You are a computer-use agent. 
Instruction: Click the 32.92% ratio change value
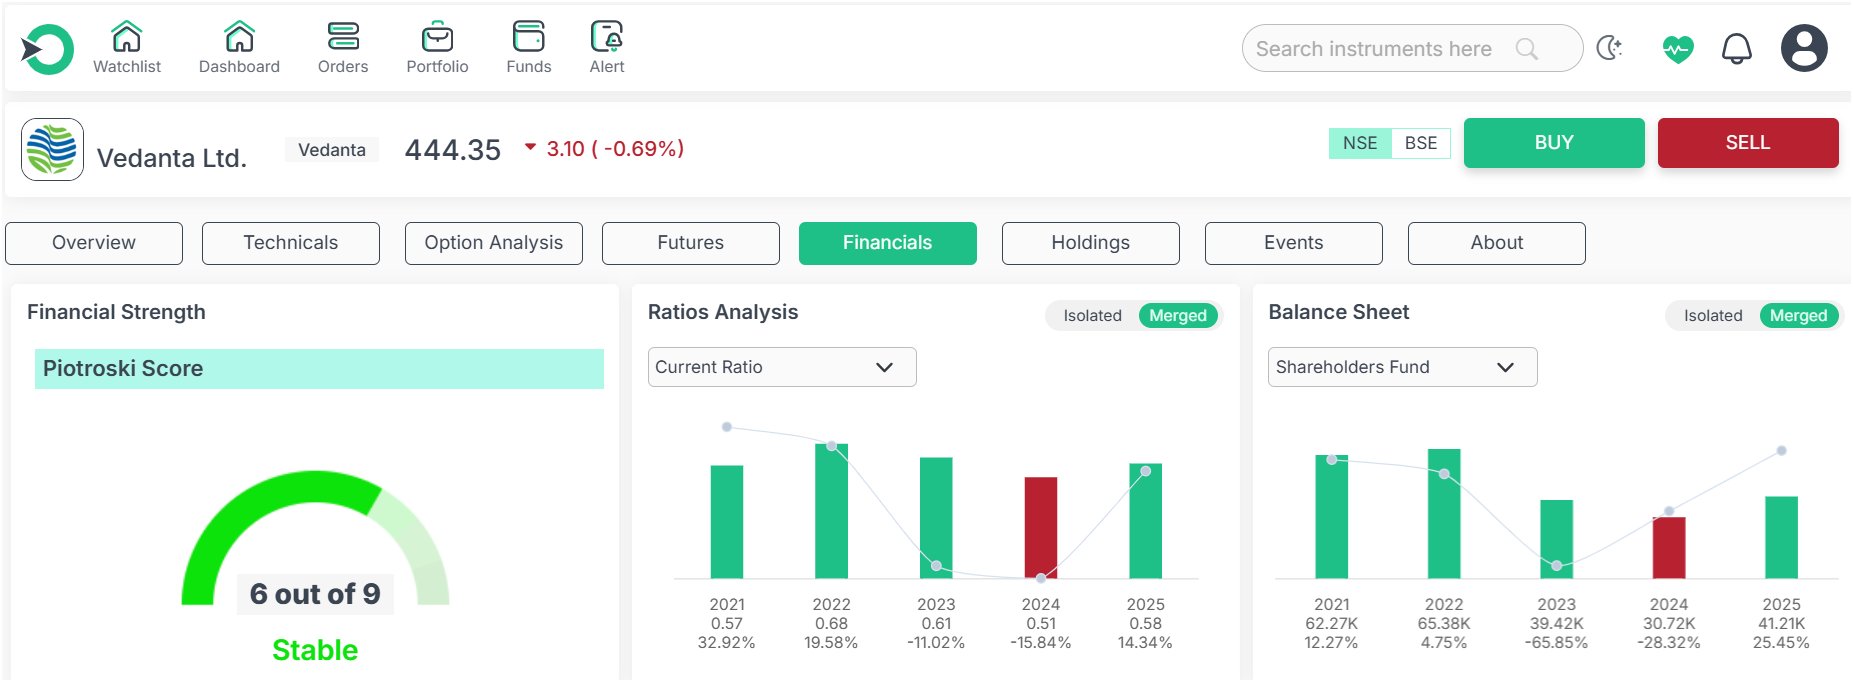coord(727,643)
